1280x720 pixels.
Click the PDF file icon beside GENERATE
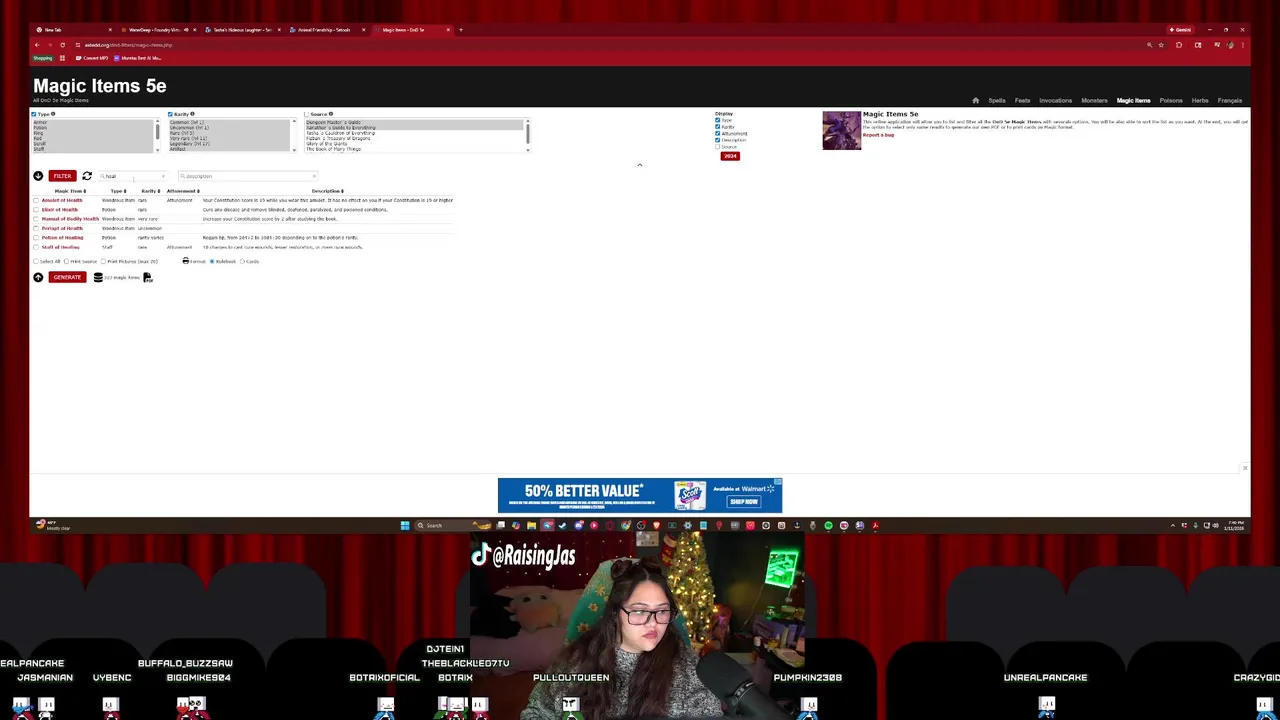point(148,277)
